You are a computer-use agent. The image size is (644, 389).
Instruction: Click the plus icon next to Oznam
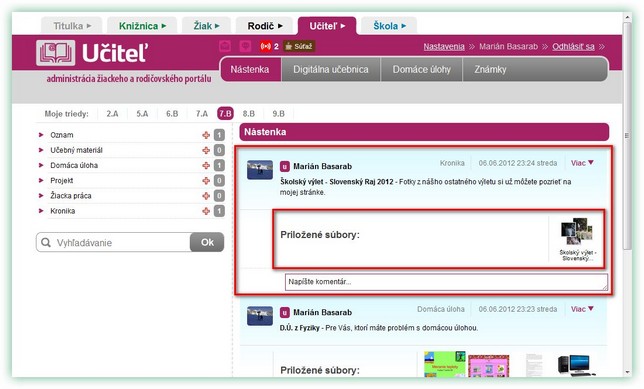click(206, 135)
